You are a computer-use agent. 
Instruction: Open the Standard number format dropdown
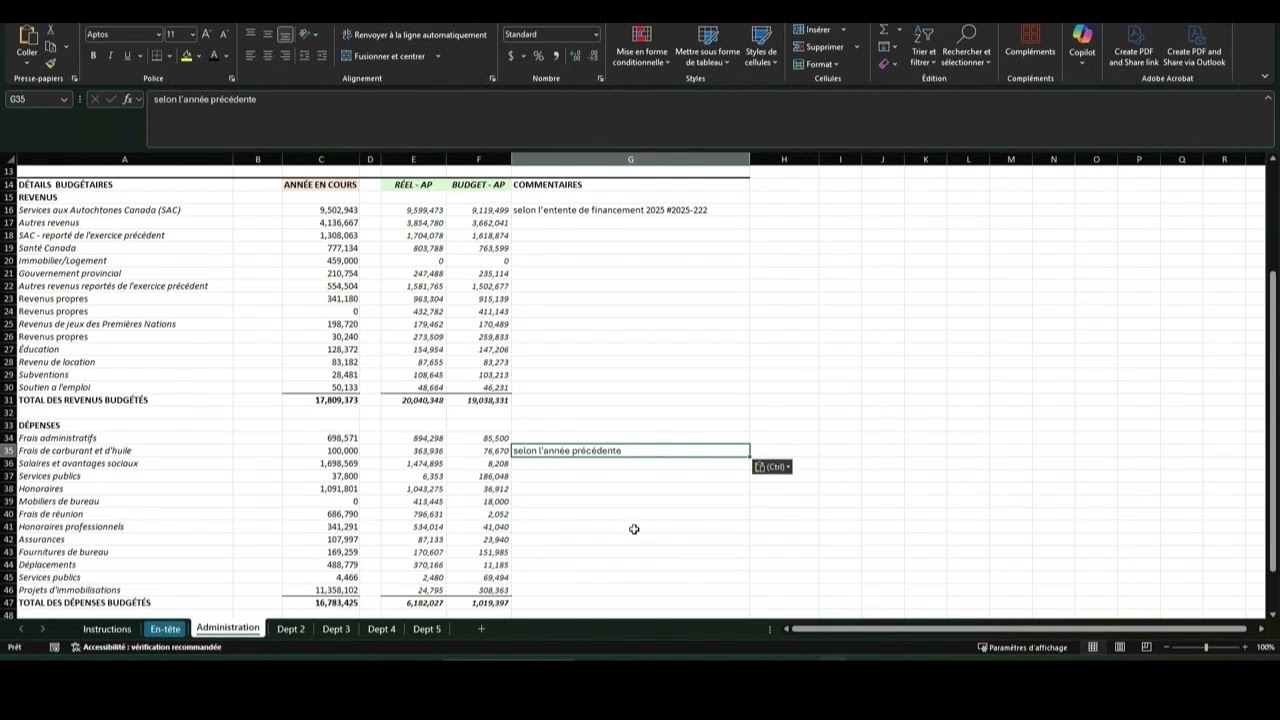(x=596, y=34)
